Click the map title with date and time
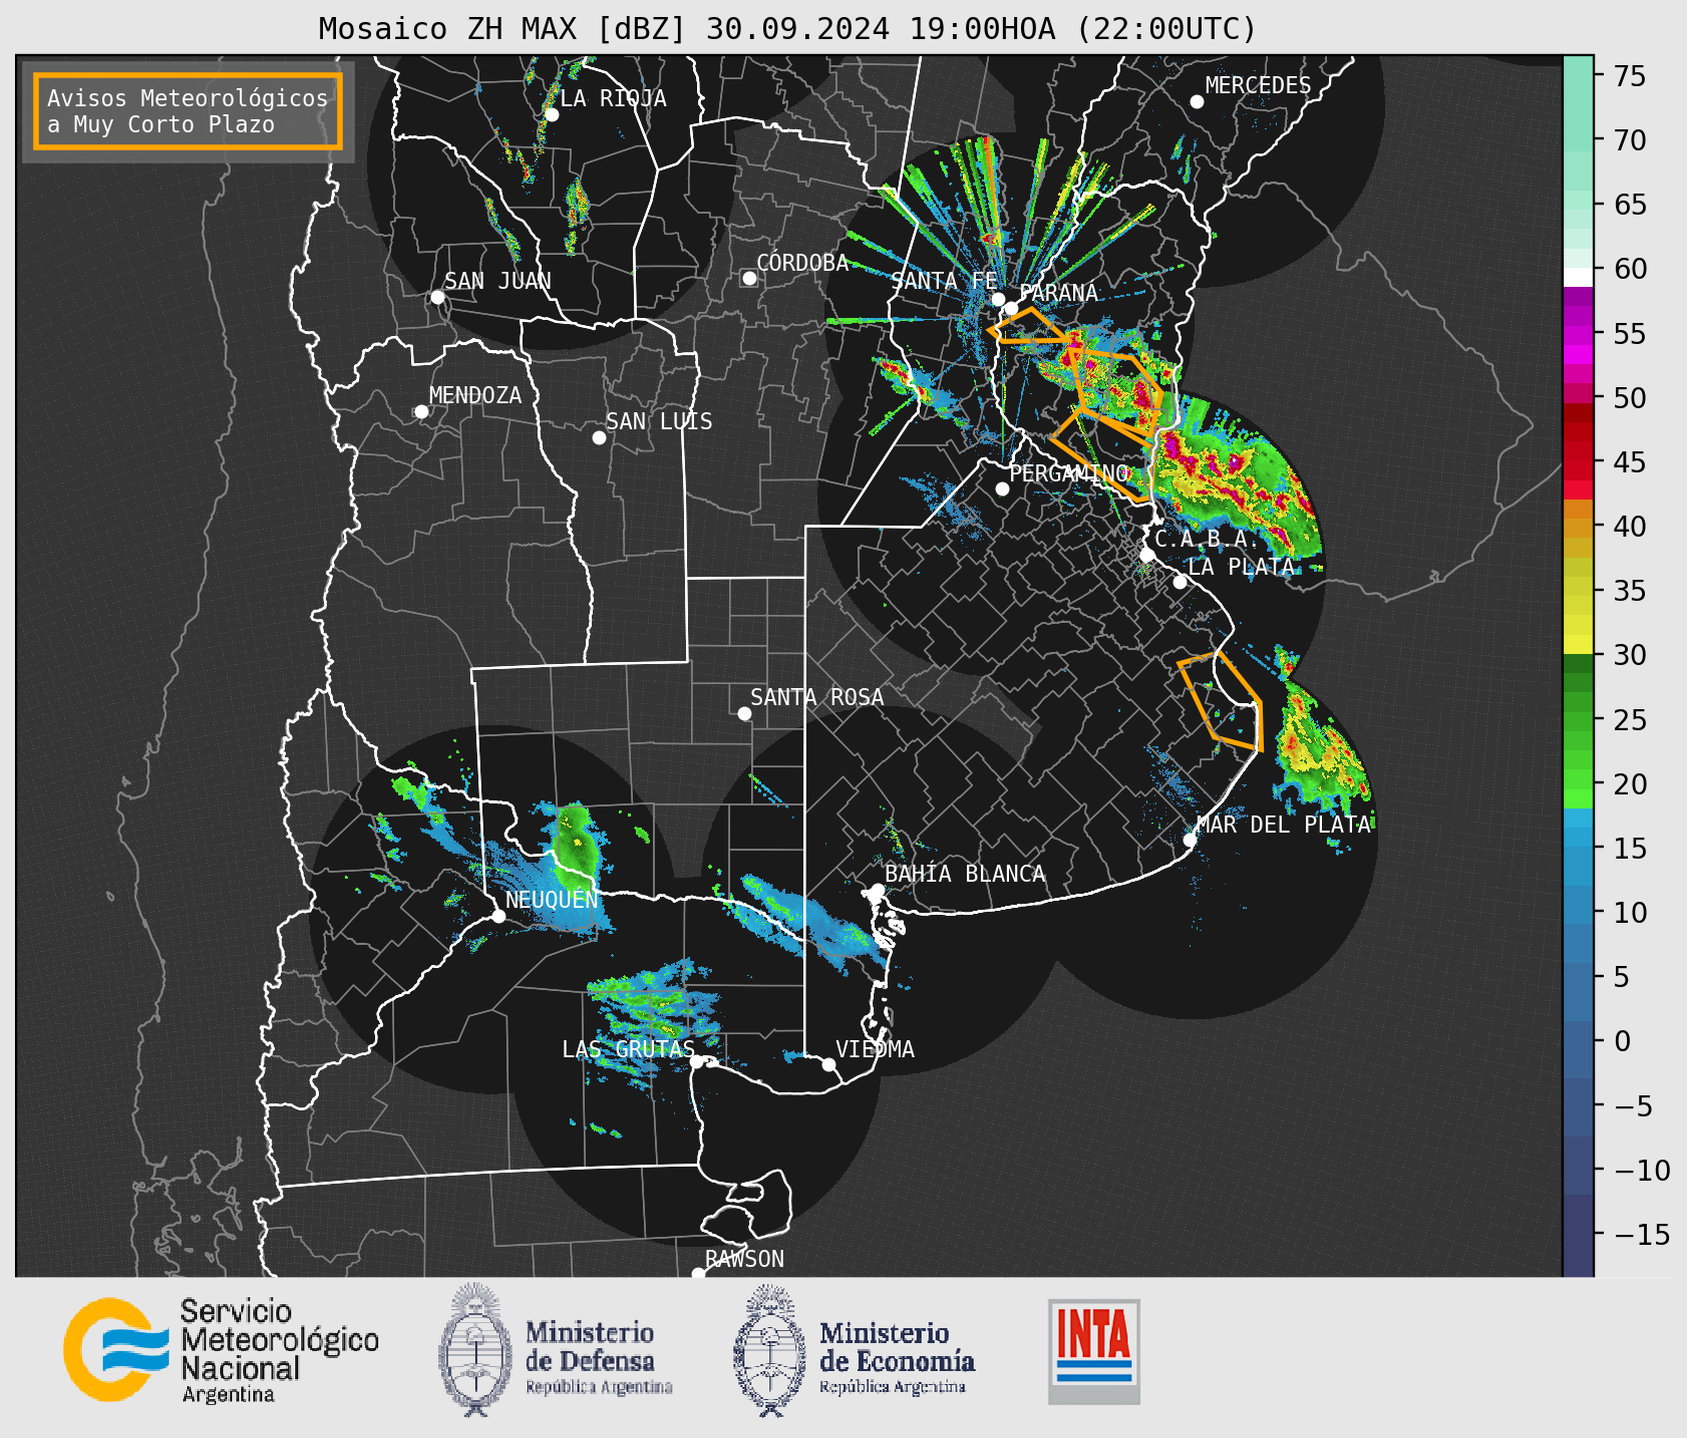1687x1438 pixels. click(787, 29)
